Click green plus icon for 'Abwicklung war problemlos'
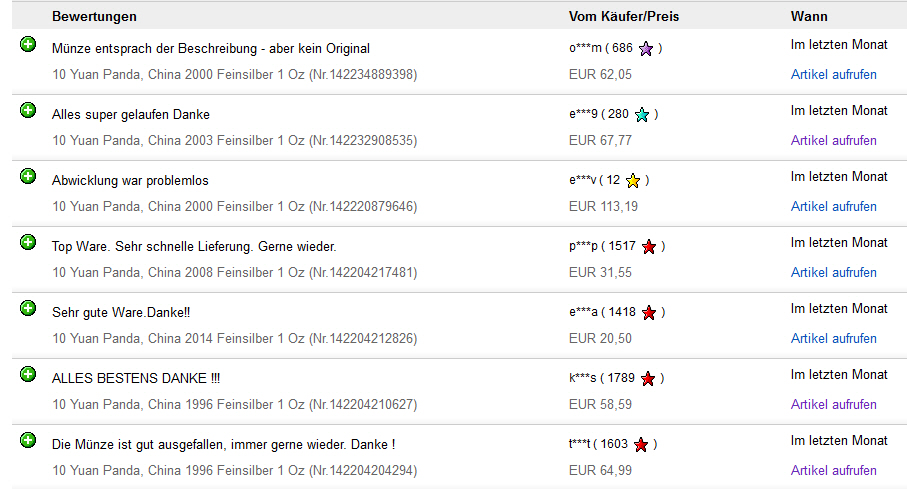The image size is (907, 489). (28, 176)
